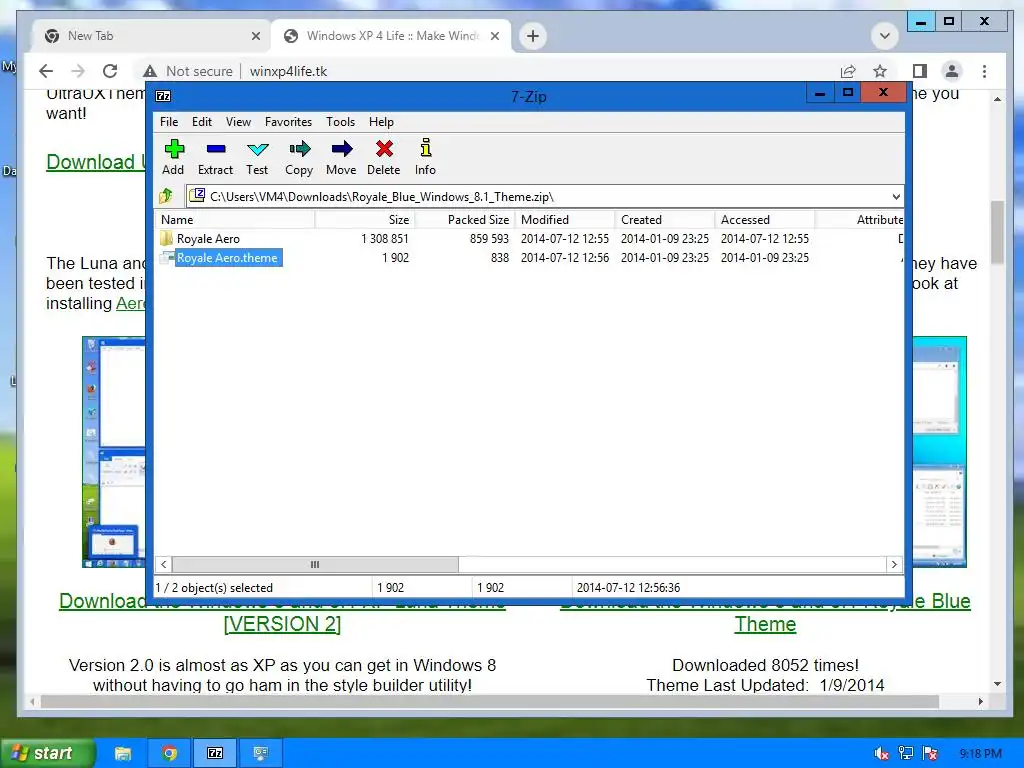Image resolution: width=1024 pixels, height=768 pixels.
Task: Click the Luna theme screenshot thumbnail
Action: click(x=114, y=451)
